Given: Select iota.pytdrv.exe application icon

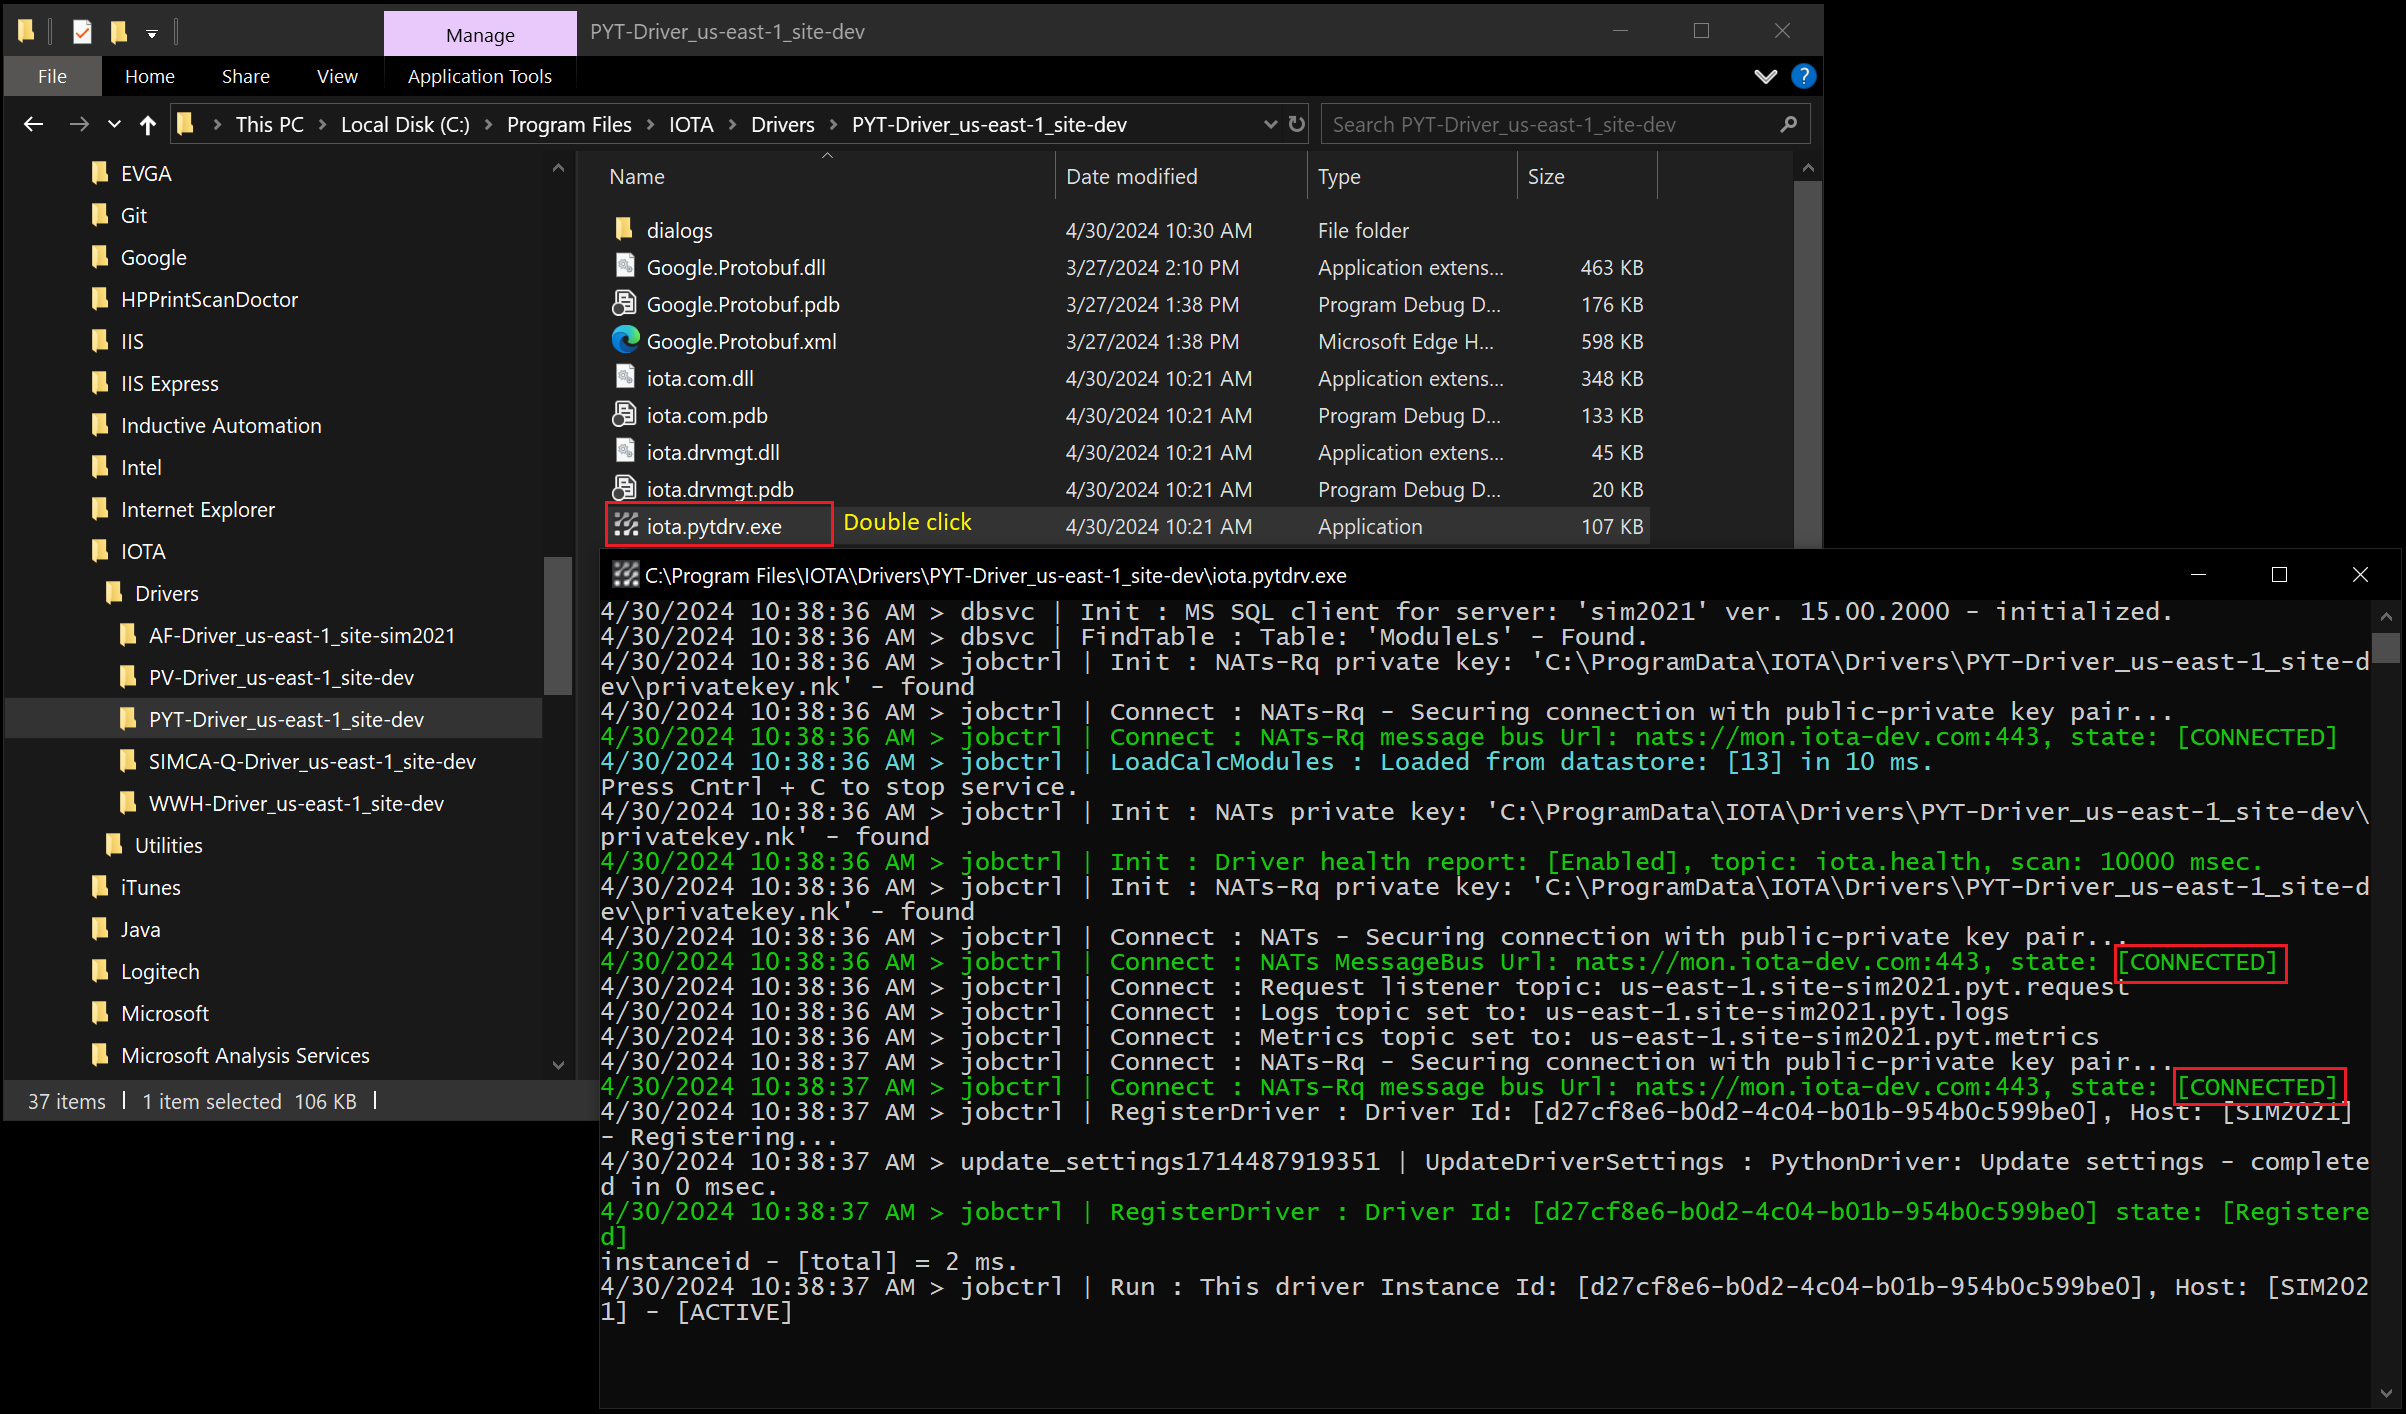Looking at the screenshot, I should [626, 525].
